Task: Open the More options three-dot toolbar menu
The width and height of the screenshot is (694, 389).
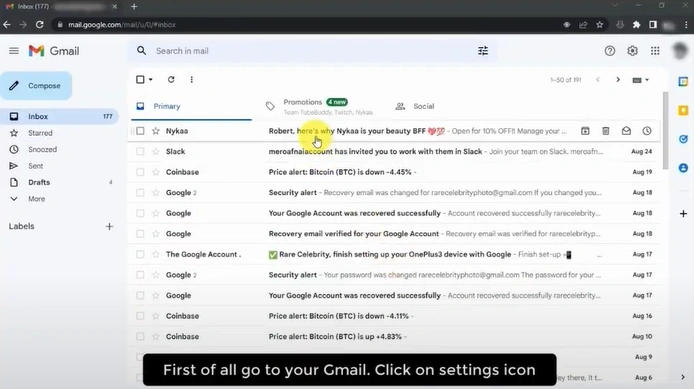Action: (x=191, y=80)
